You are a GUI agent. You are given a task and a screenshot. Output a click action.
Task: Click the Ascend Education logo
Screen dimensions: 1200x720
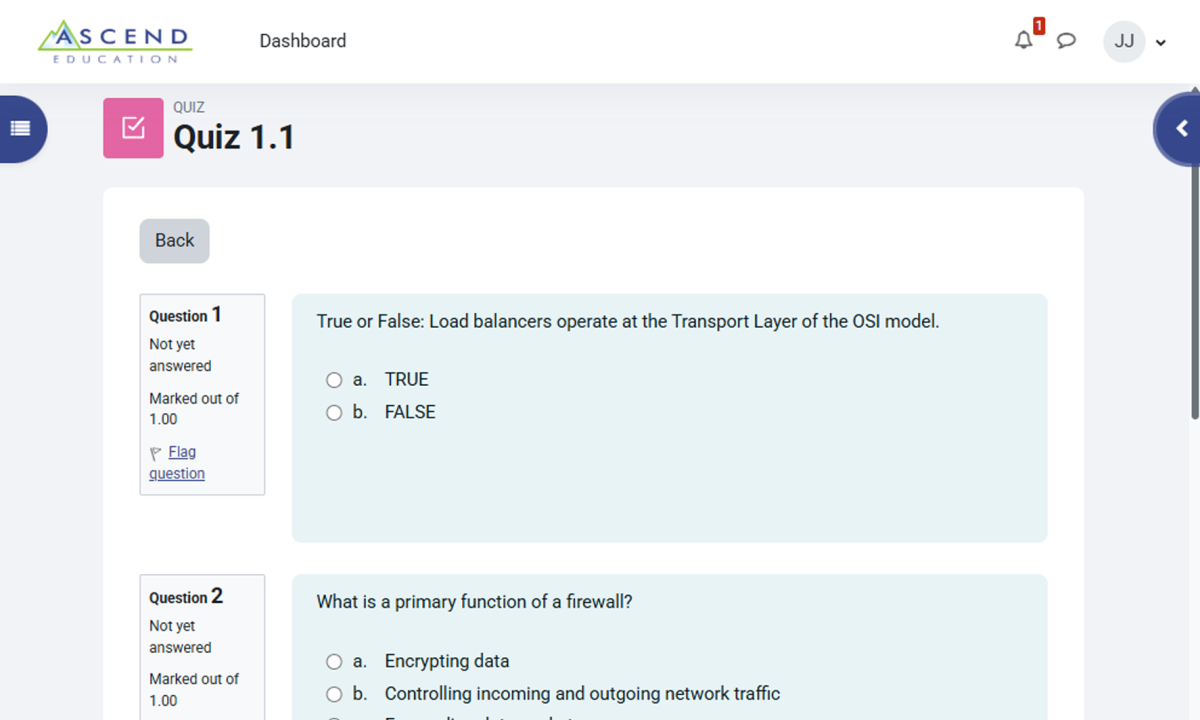point(115,41)
